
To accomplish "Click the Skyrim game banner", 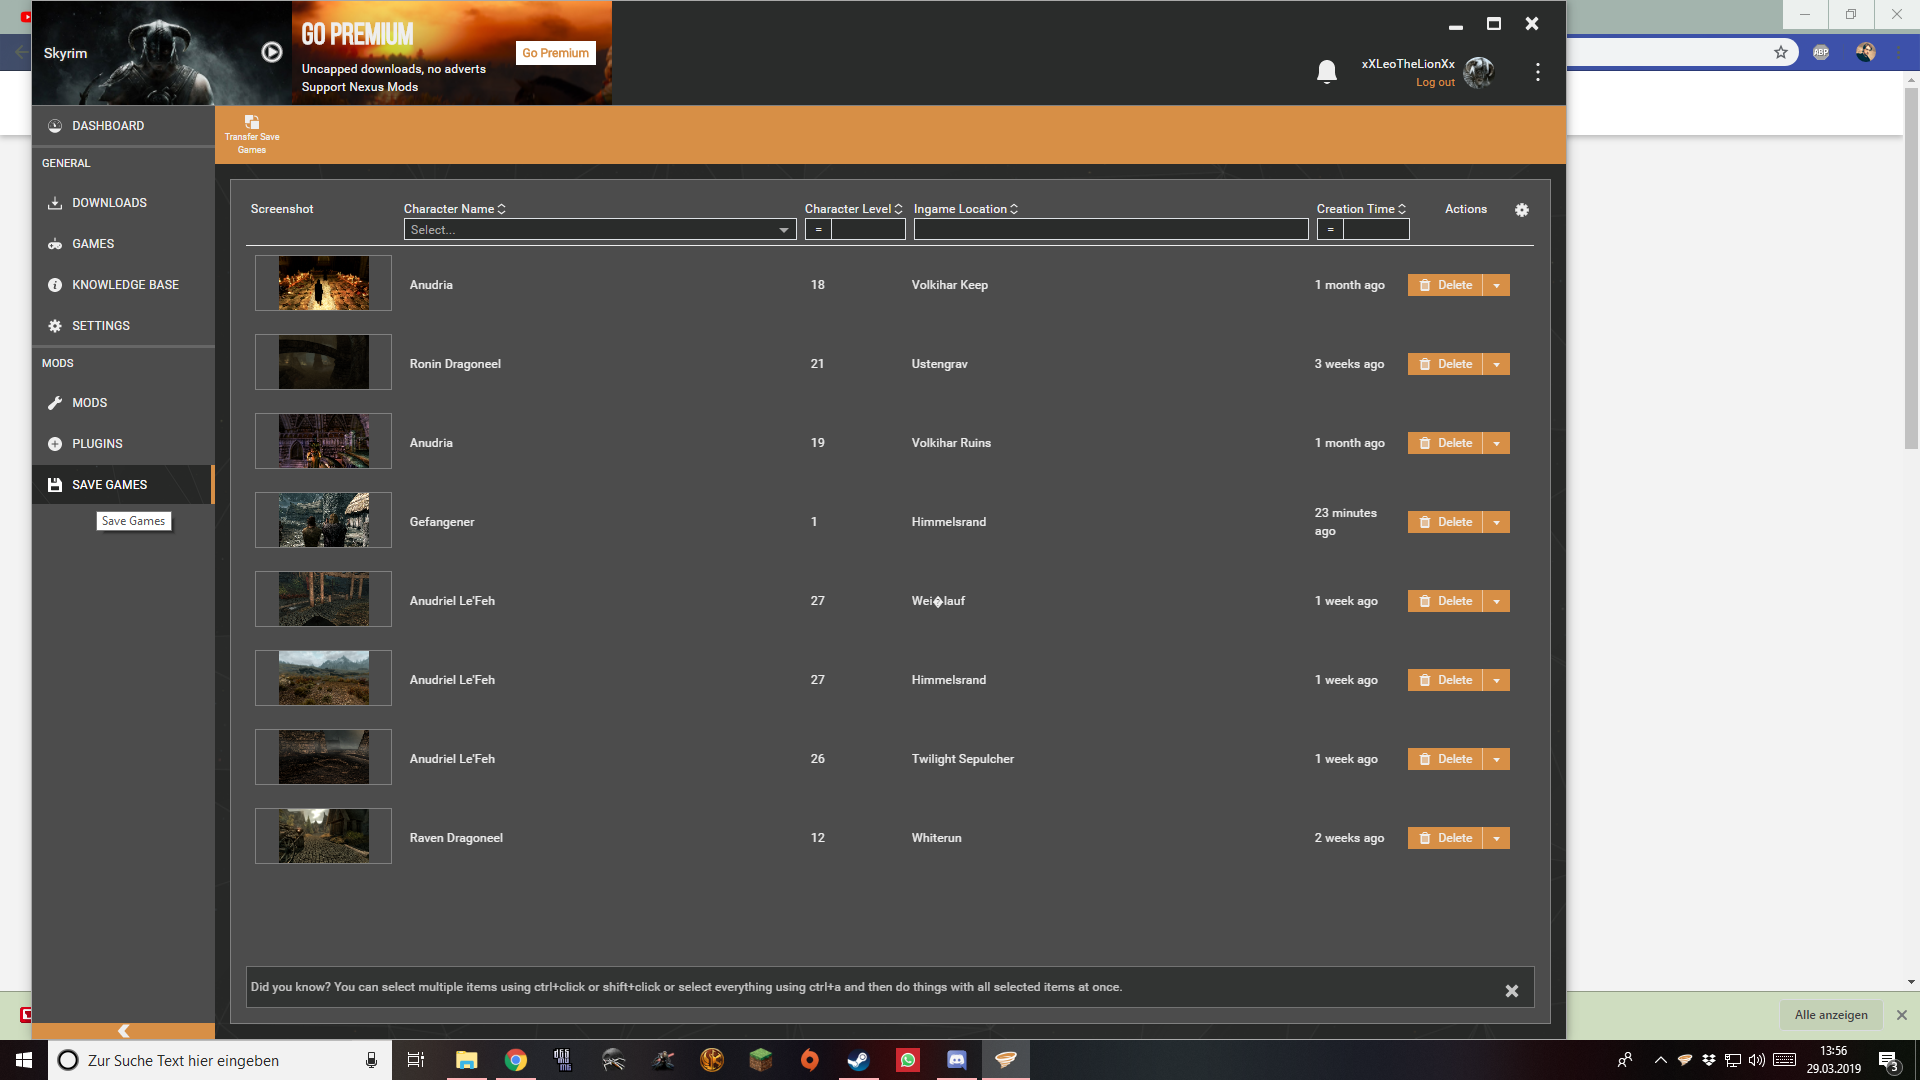I will (161, 53).
